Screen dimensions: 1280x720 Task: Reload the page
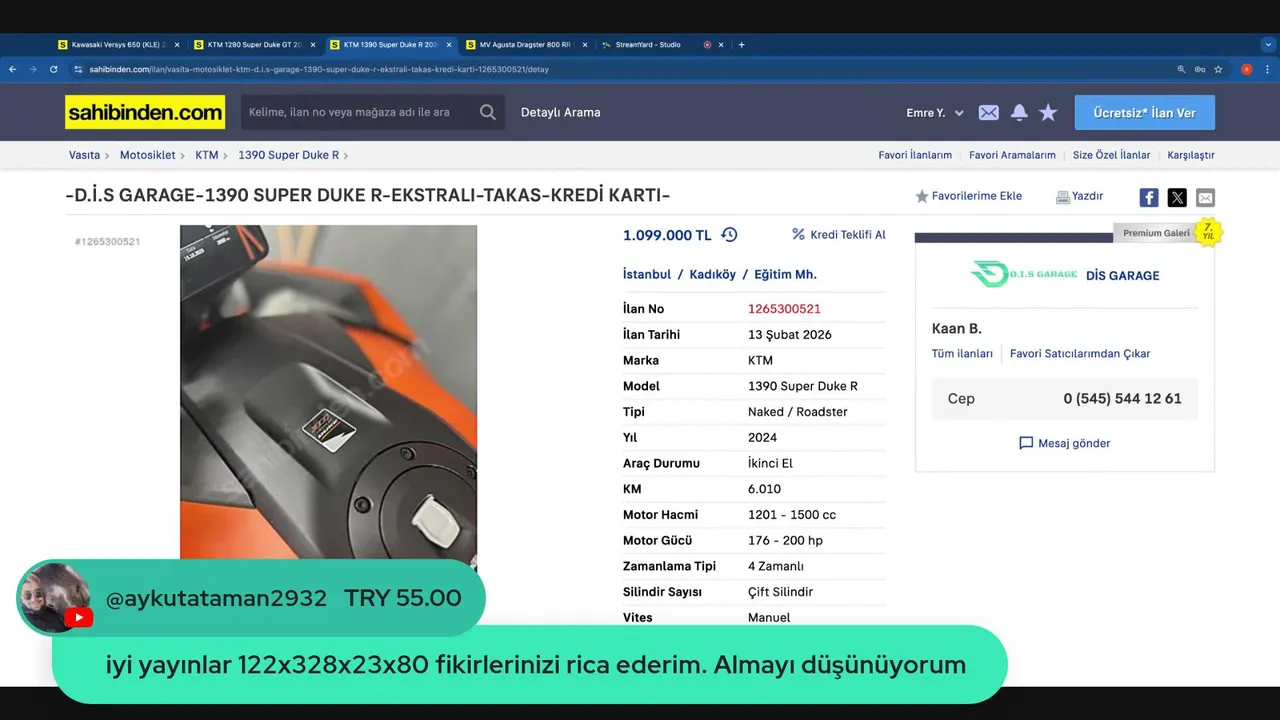click(54, 69)
